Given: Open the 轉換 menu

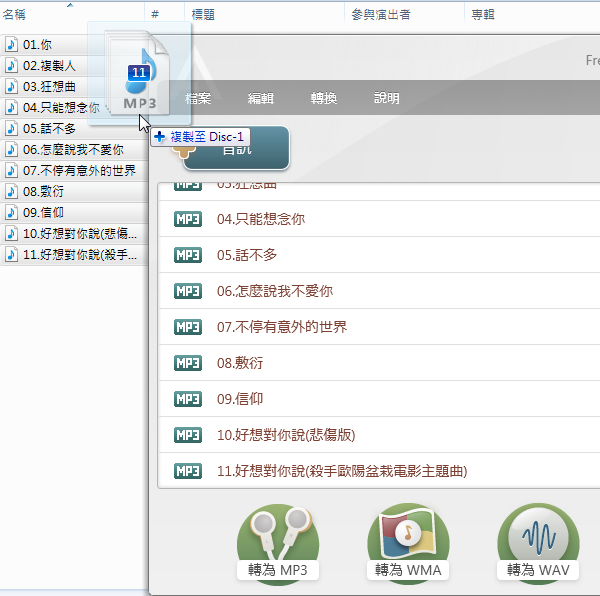Looking at the screenshot, I should [324, 98].
